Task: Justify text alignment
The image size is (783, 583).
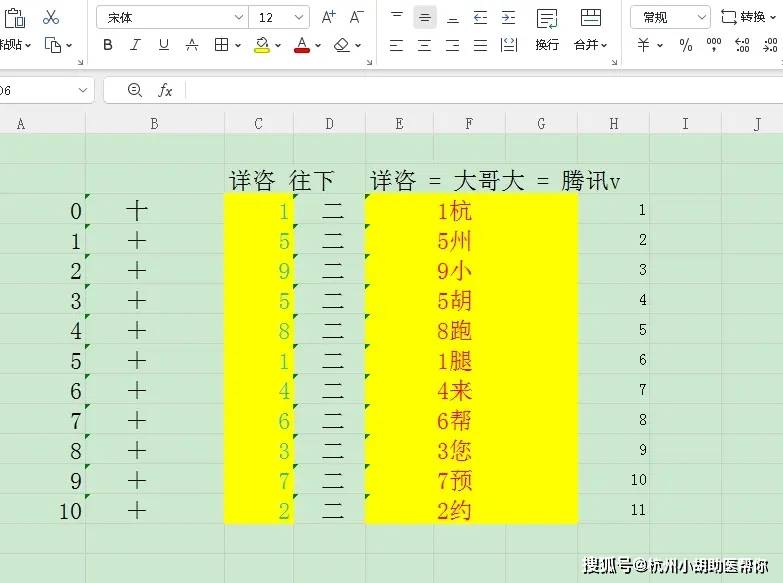Action: [x=480, y=45]
